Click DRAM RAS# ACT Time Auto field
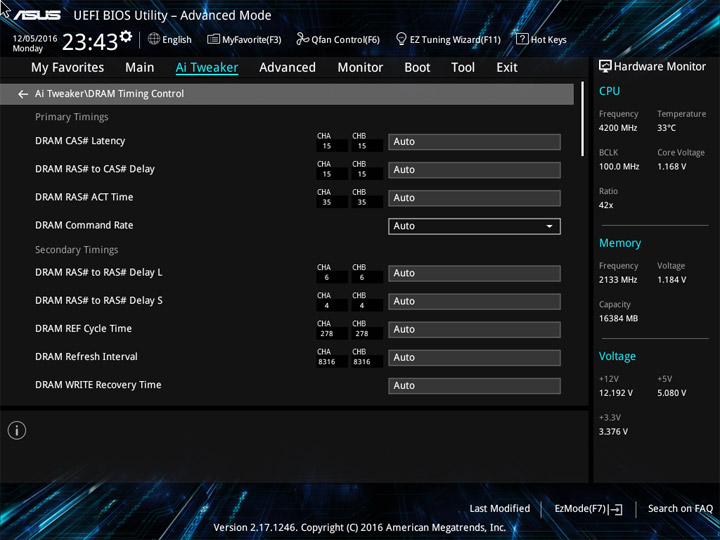This screenshot has height=540, width=720. pyautogui.click(x=474, y=198)
